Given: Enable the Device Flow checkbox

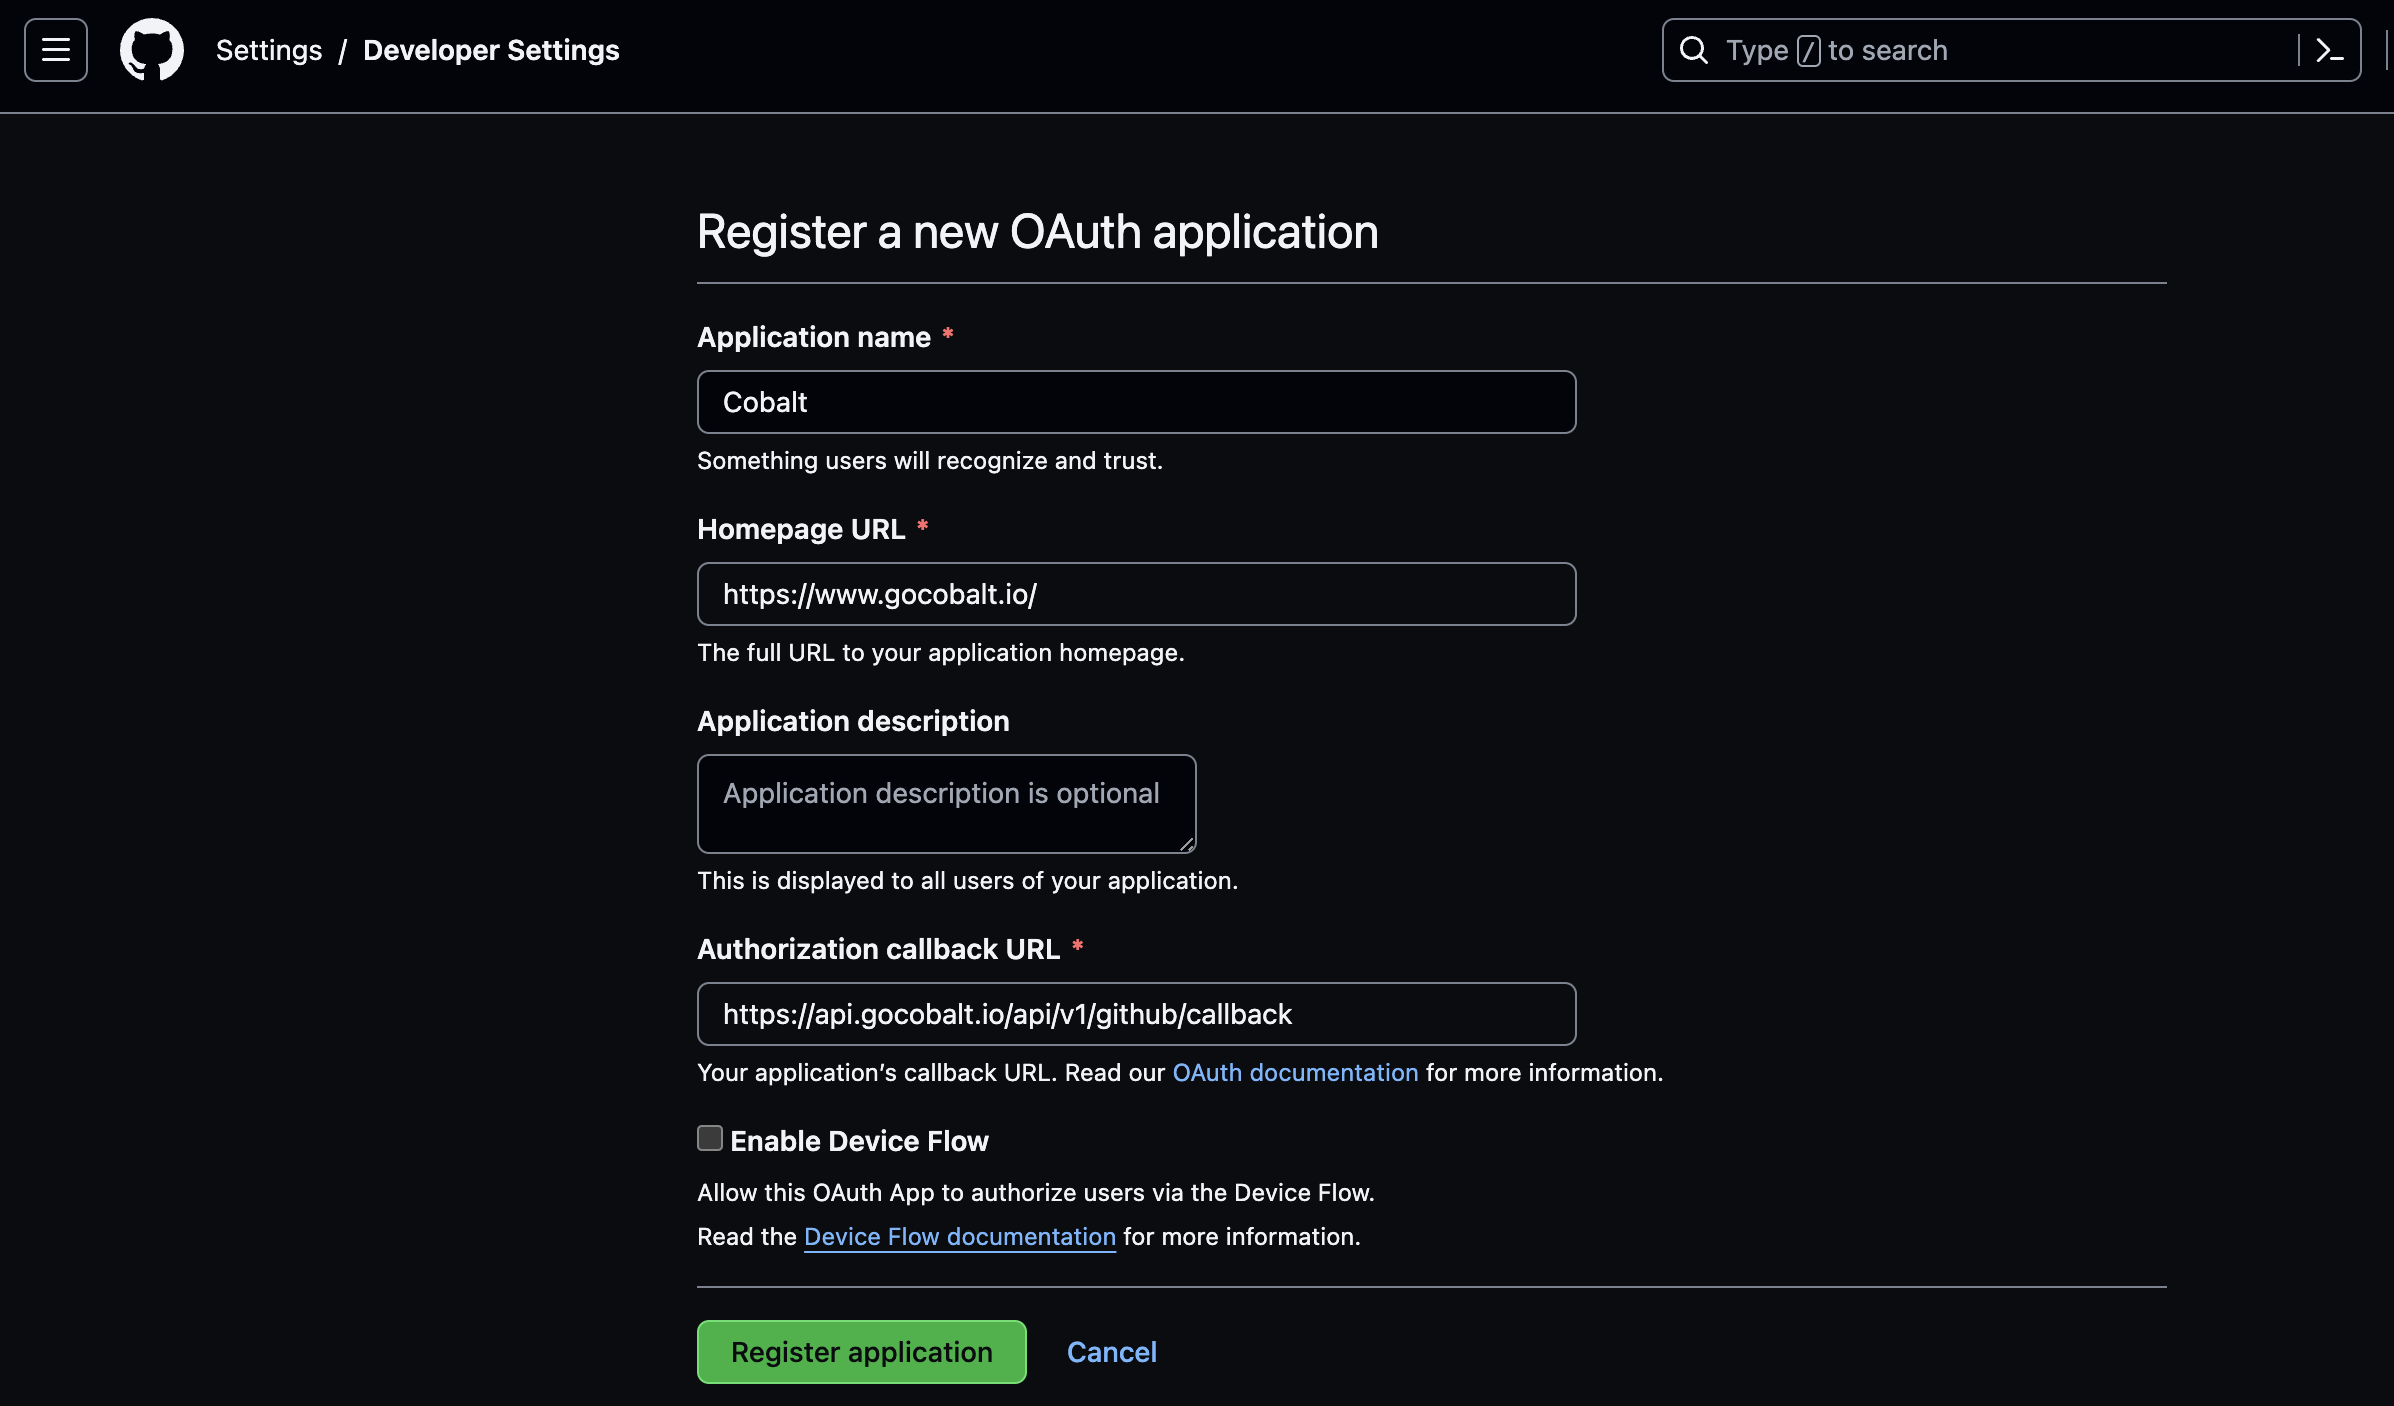Looking at the screenshot, I should 709,1137.
